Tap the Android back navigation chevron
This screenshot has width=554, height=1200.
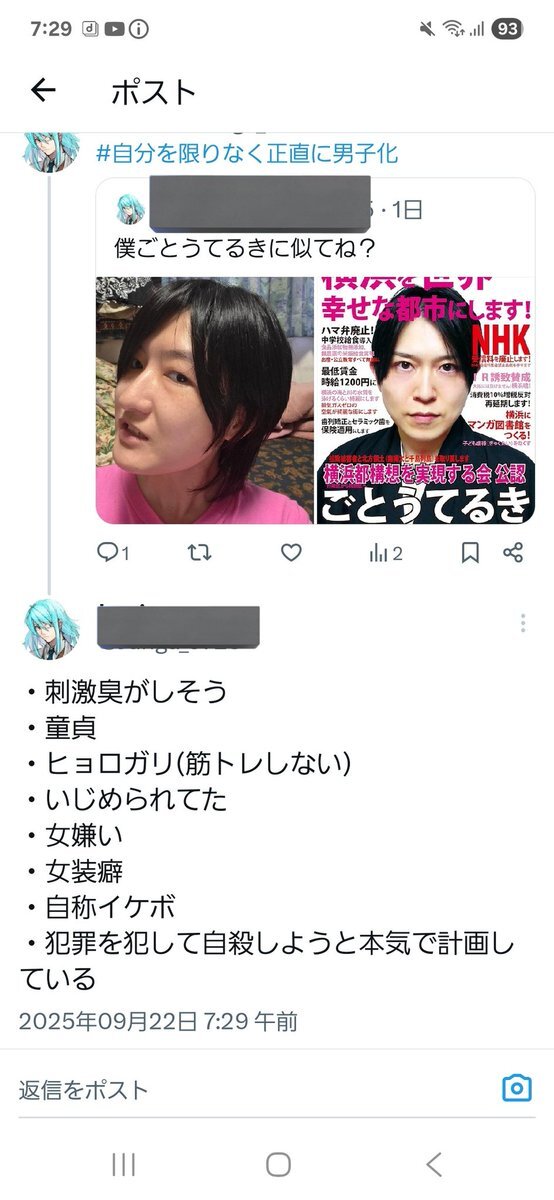(433, 1164)
